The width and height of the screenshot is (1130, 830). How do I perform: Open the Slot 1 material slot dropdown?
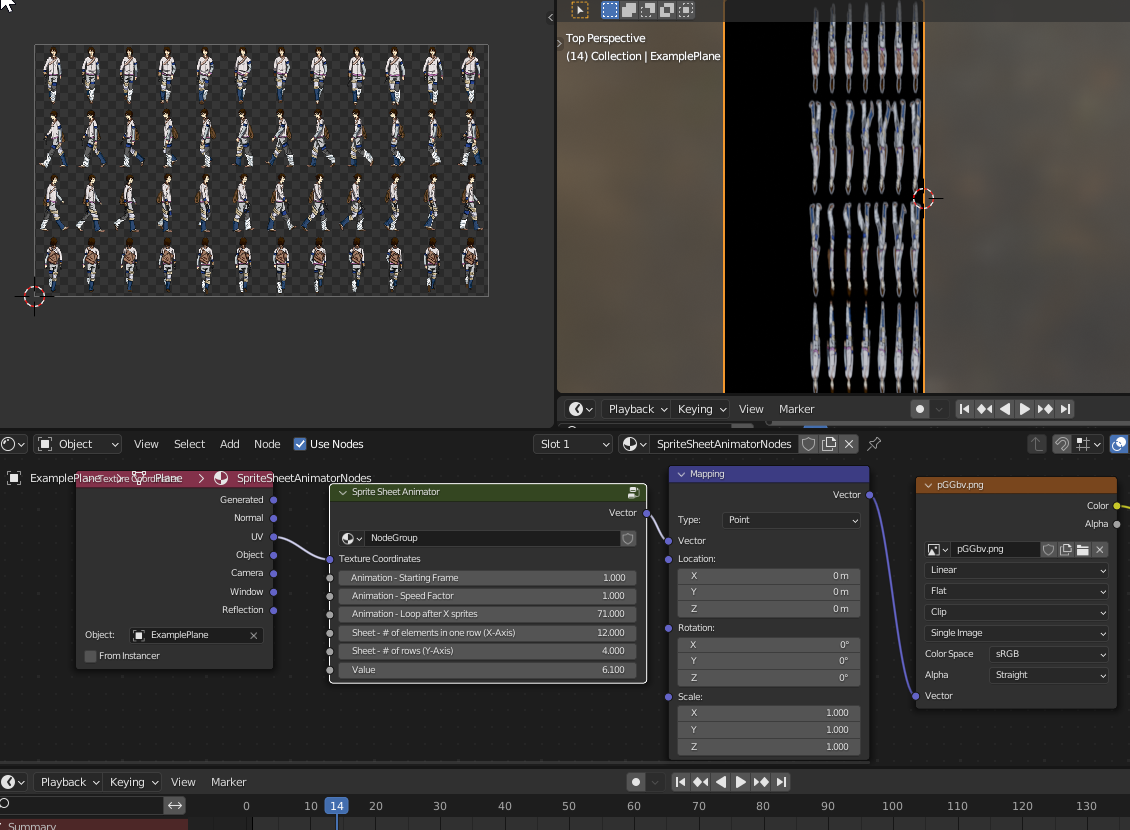click(573, 444)
